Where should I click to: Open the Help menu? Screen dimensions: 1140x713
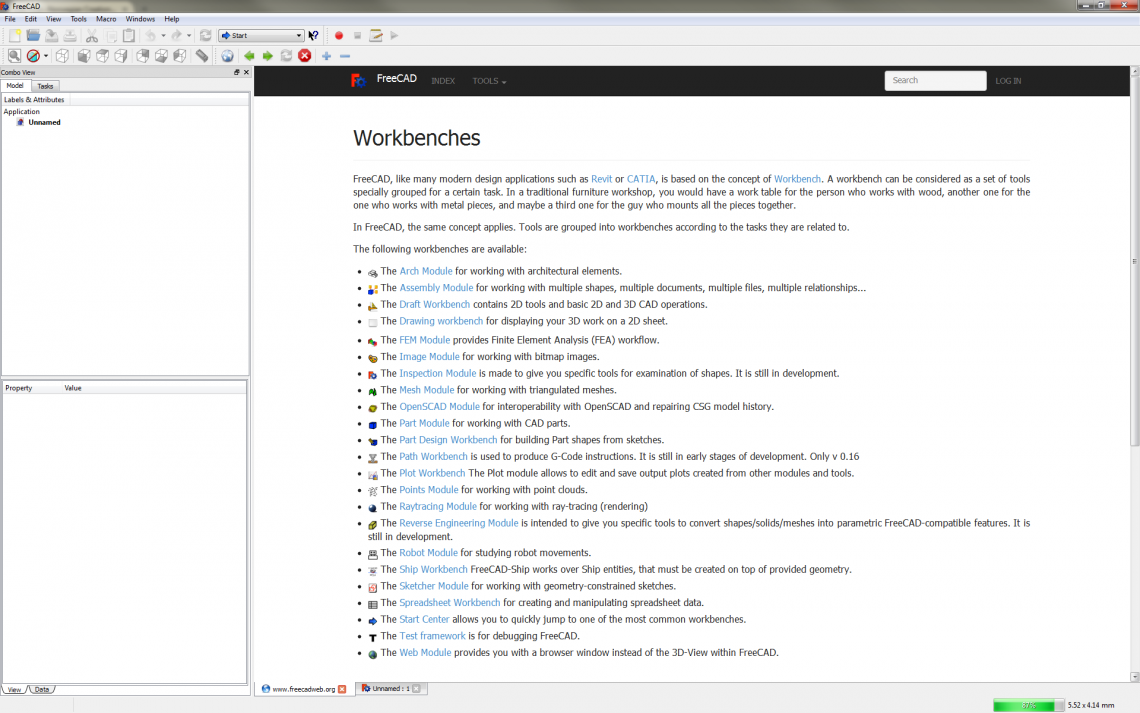pos(172,19)
